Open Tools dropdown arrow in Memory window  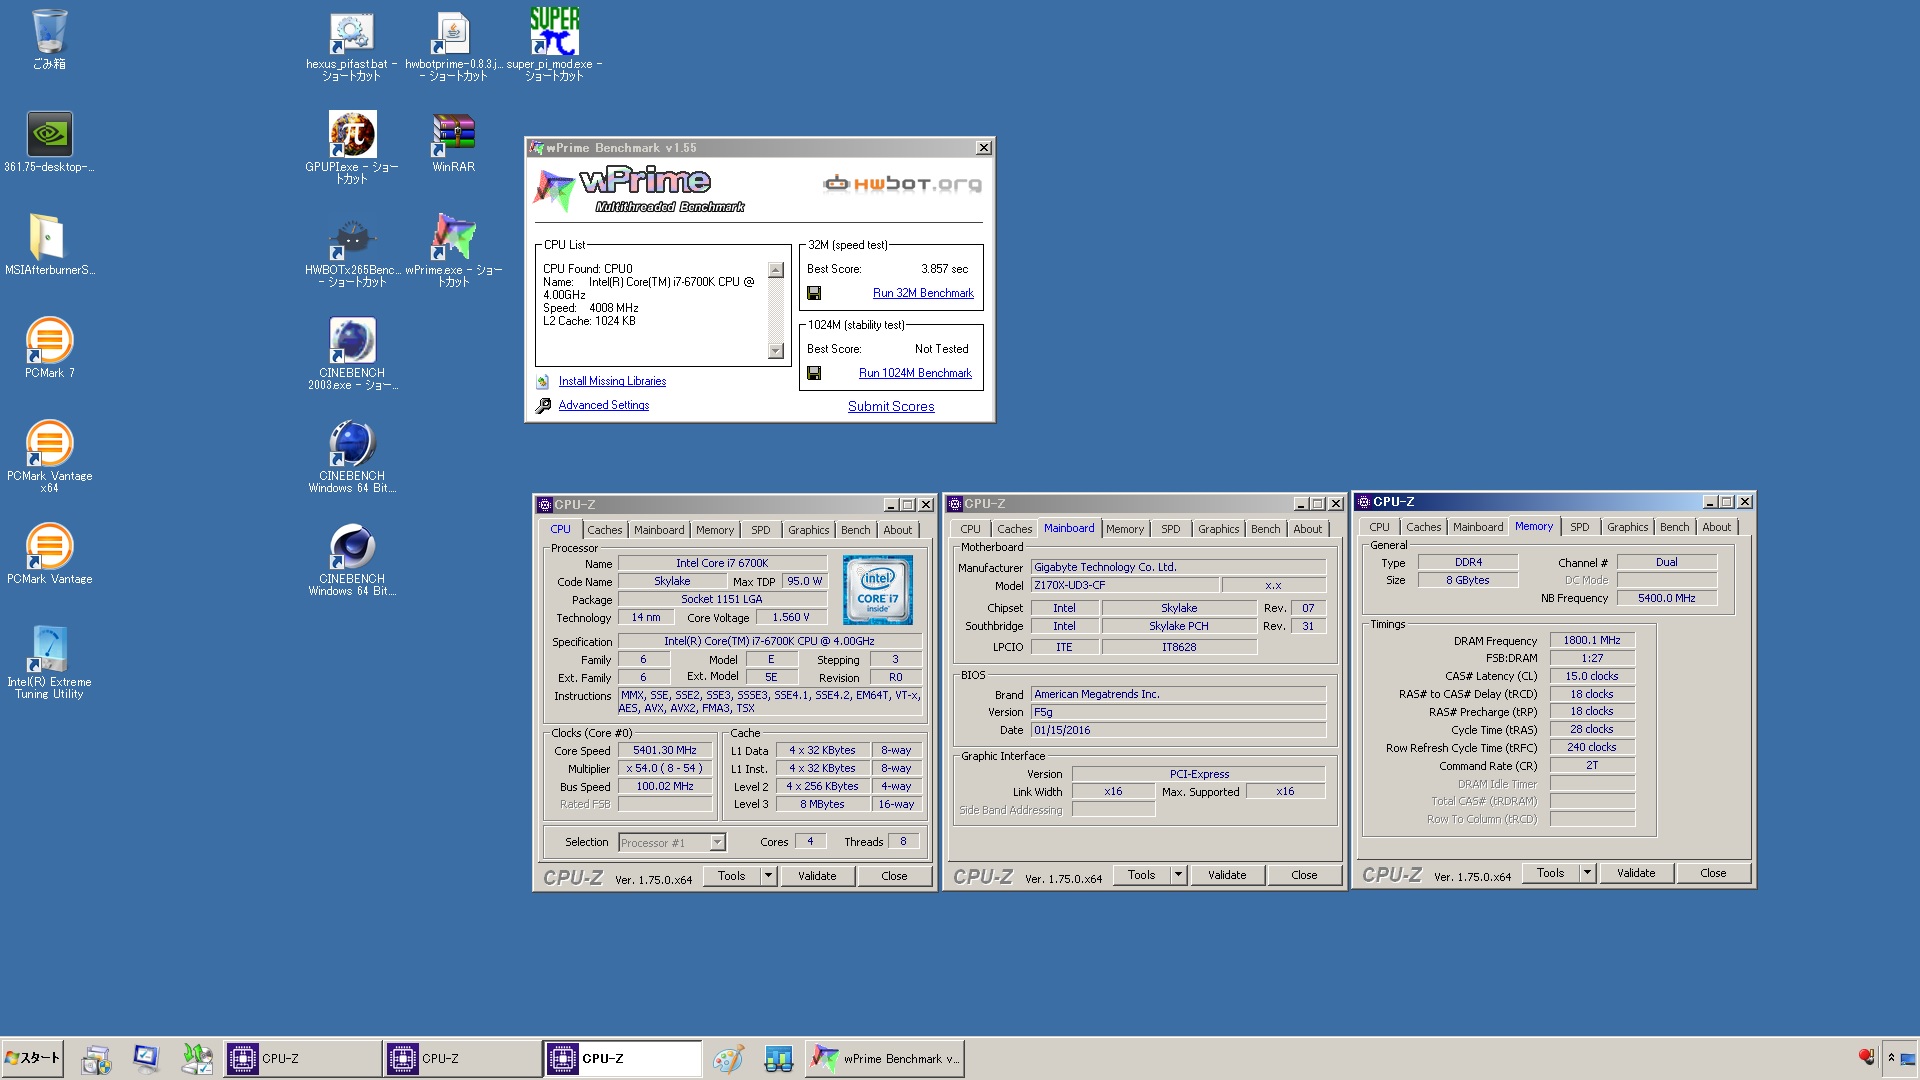pyautogui.click(x=1587, y=873)
